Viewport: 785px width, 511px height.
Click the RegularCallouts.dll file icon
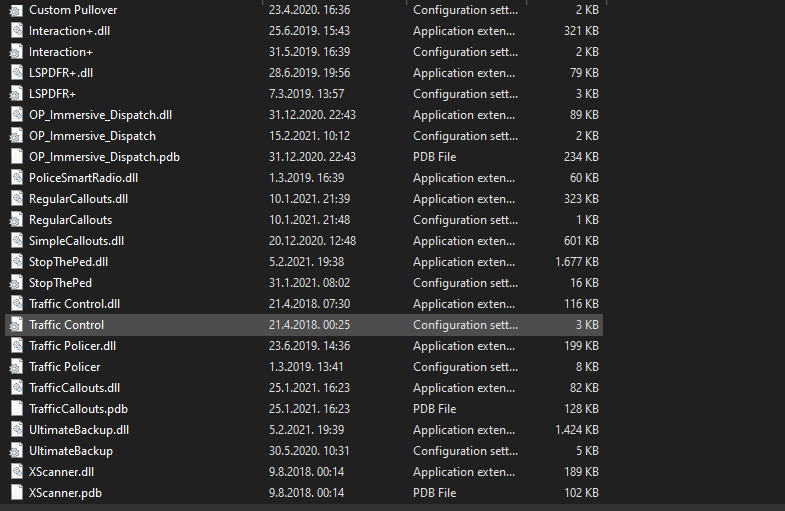pos(17,199)
